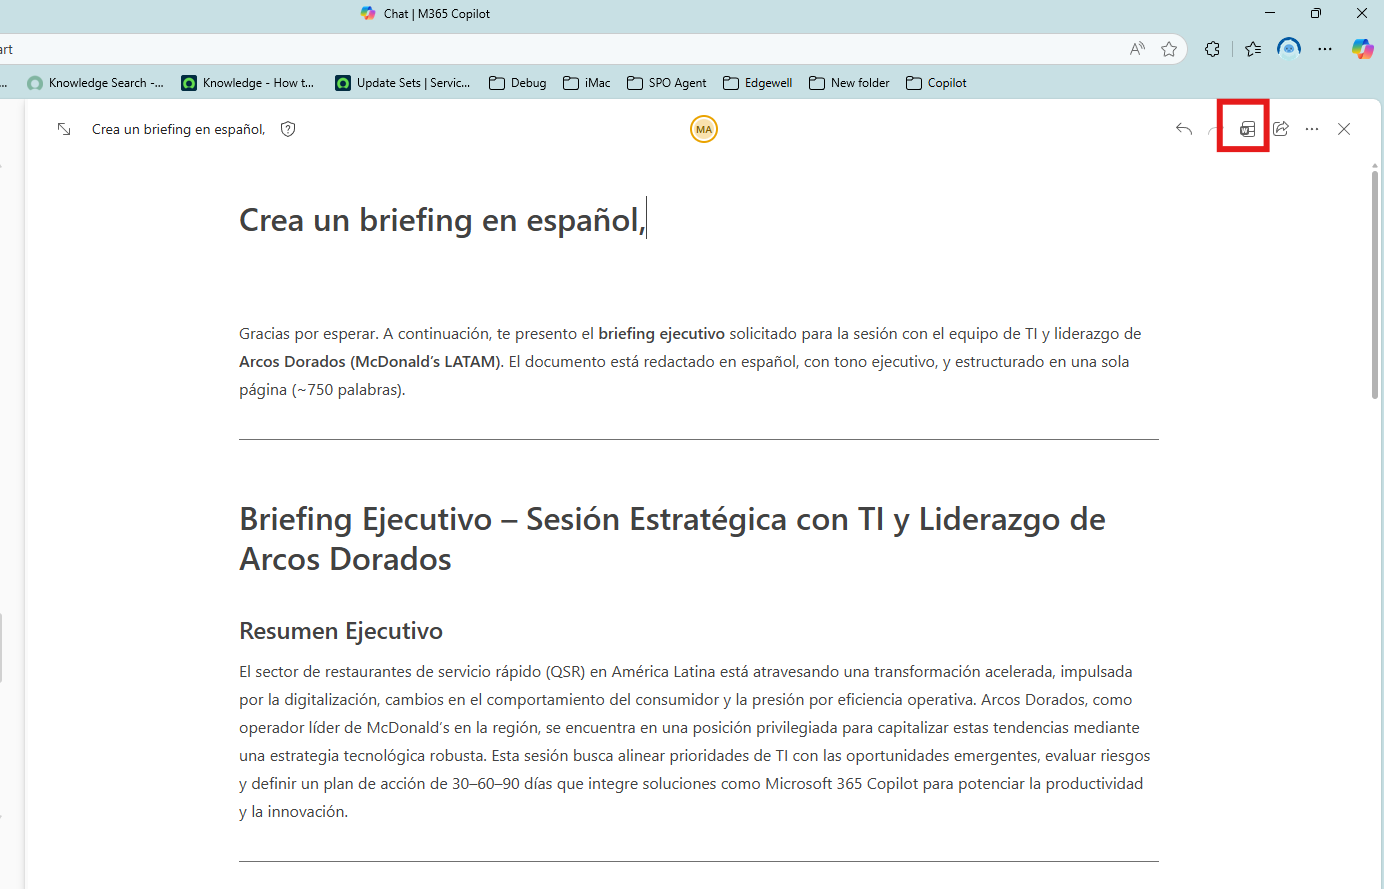Open the page in Word
The image size is (1384, 889).
click(x=1246, y=129)
